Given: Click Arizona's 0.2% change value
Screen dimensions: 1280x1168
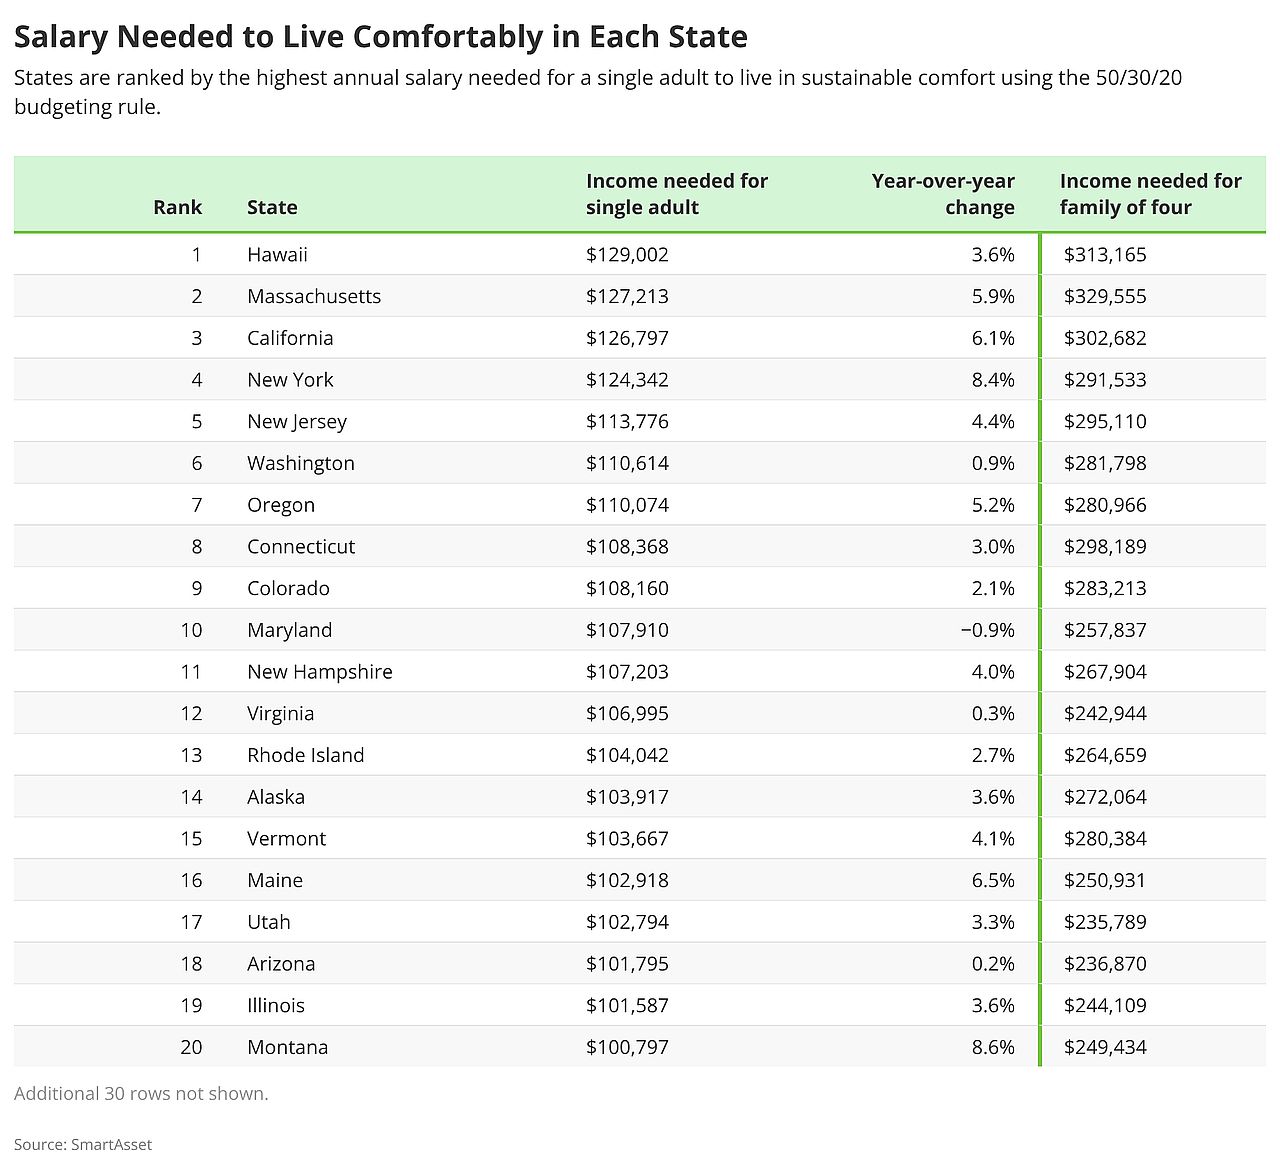Looking at the screenshot, I should pyautogui.click(x=993, y=964).
